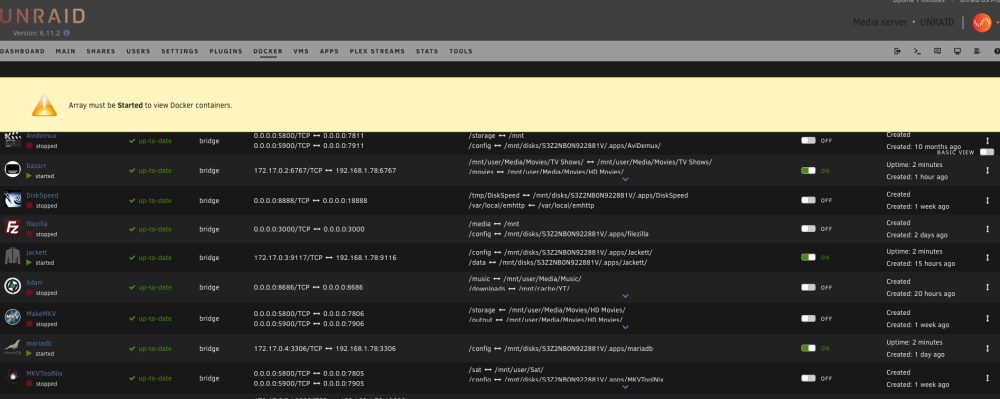Click the version info icon beside 6.11.2

click(66, 33)
